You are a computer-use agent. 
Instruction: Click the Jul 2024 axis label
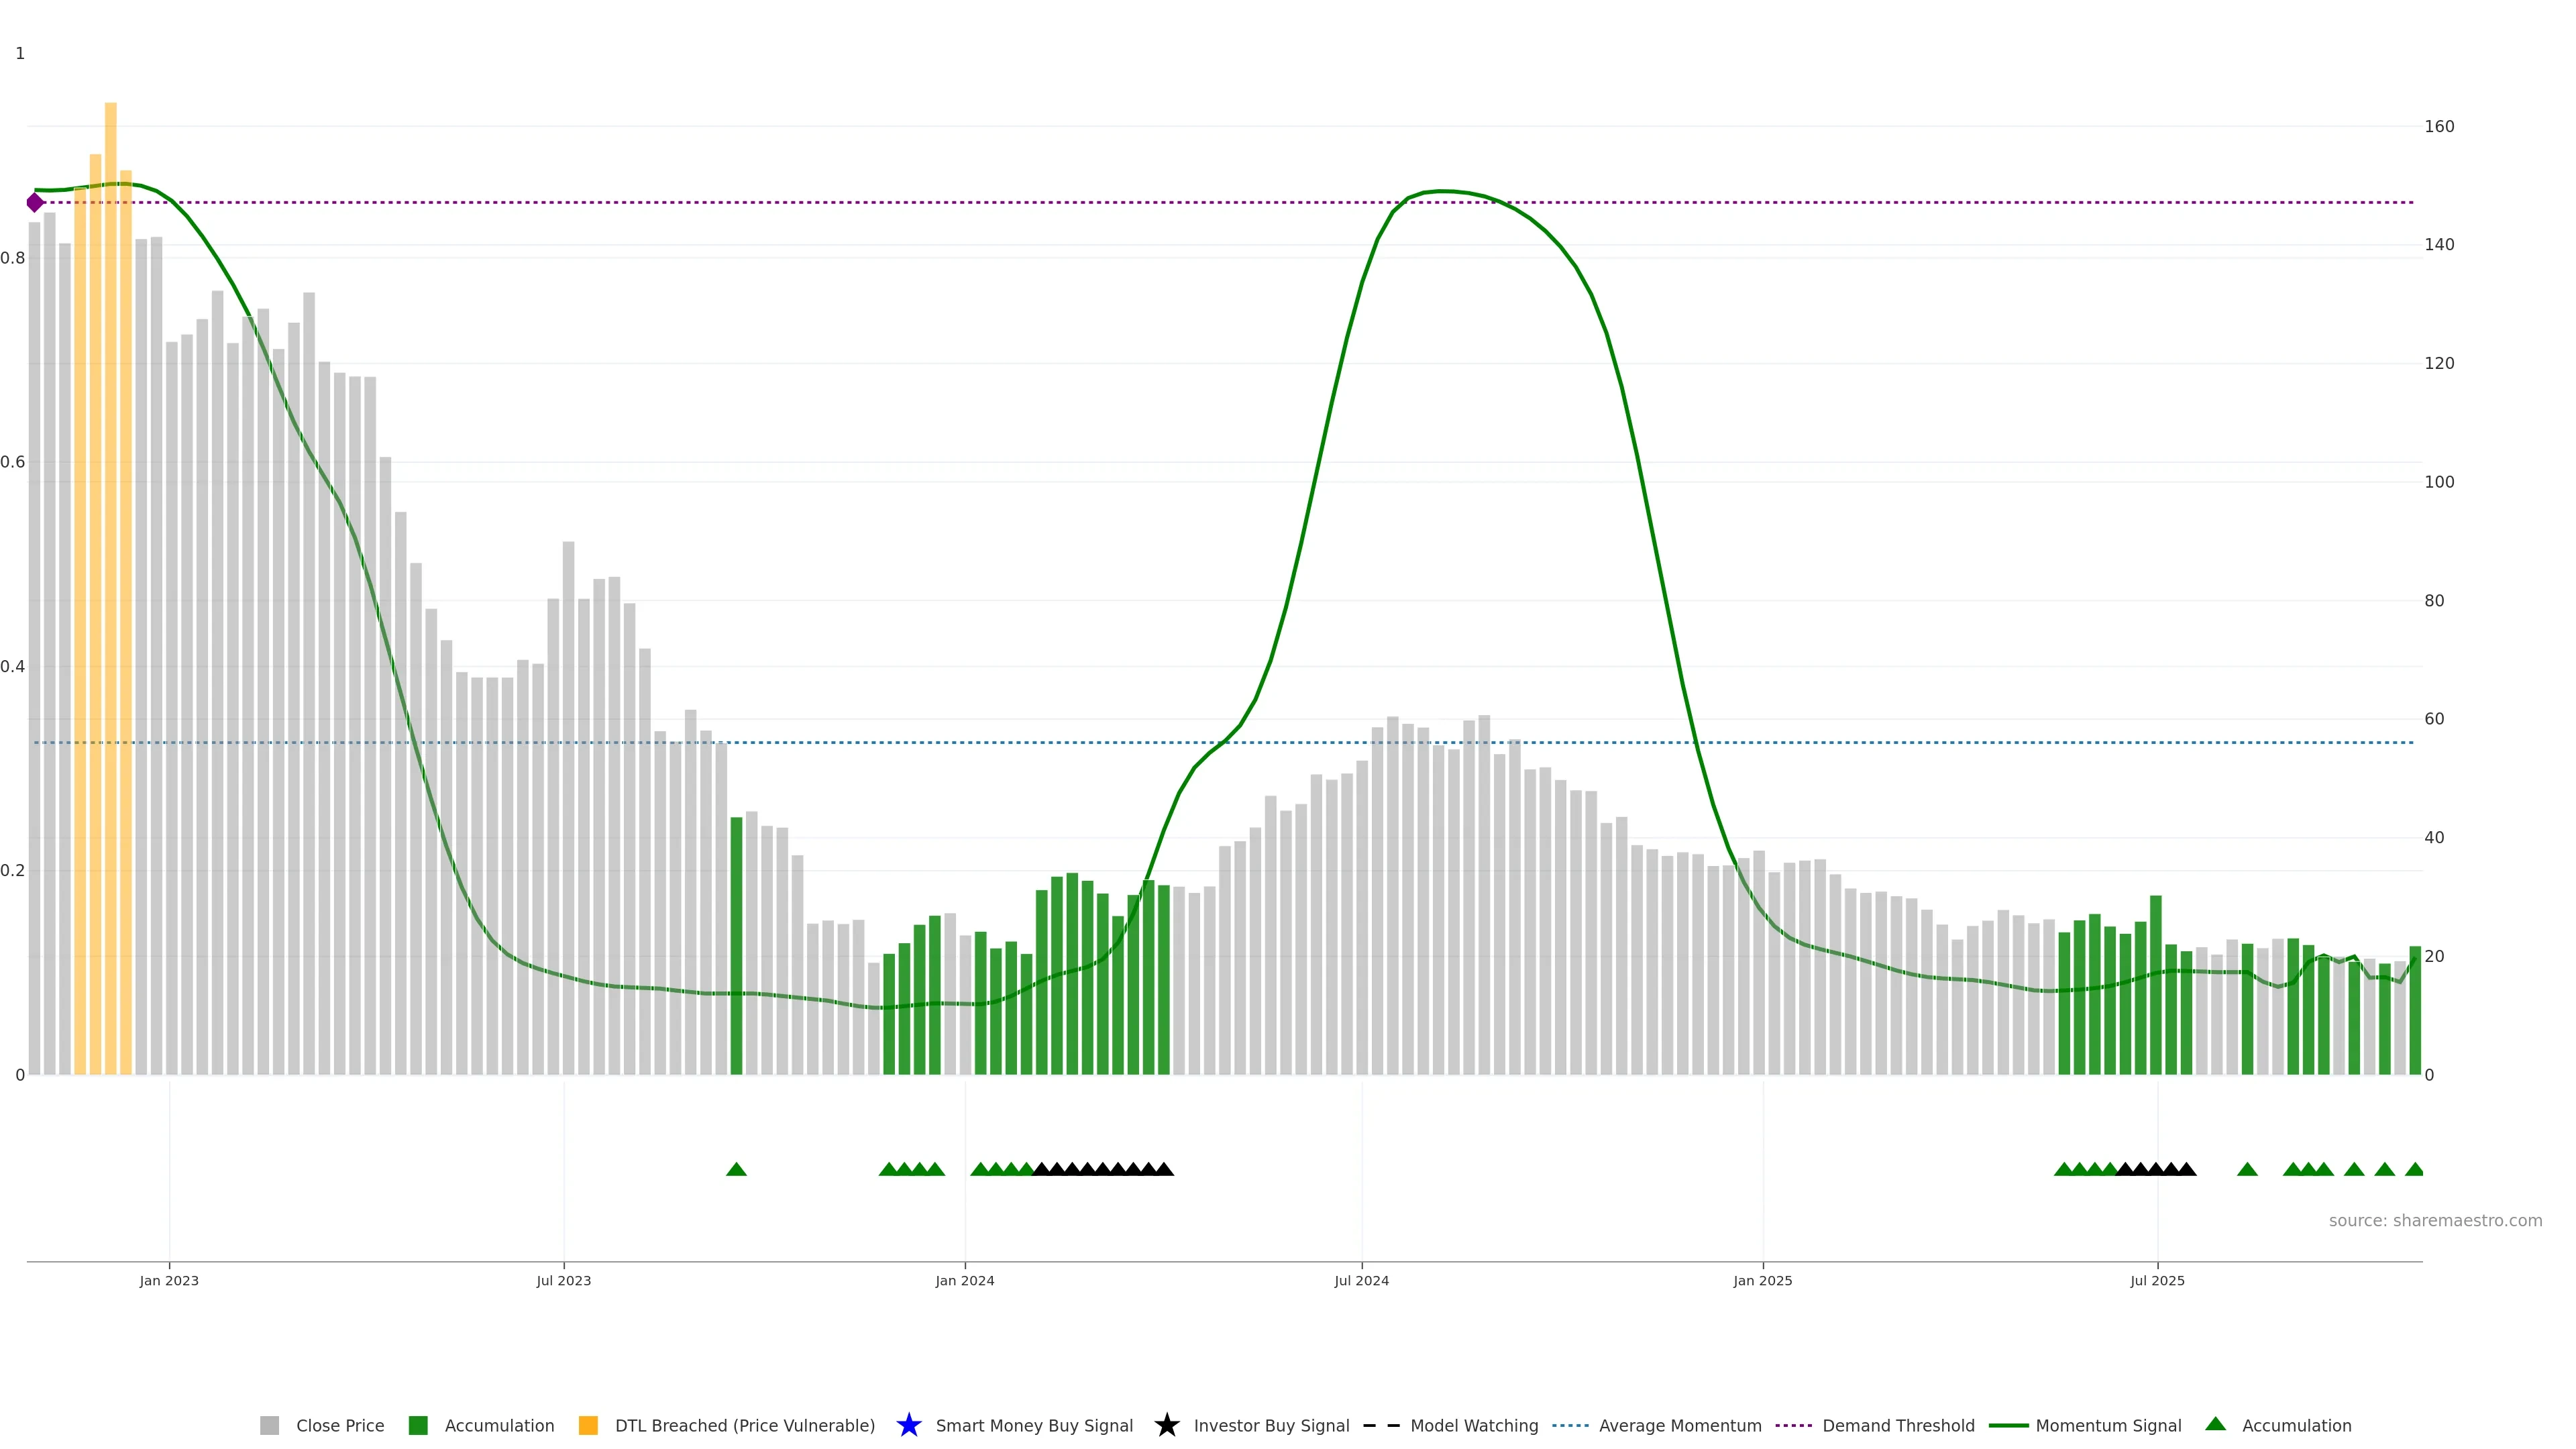(1361, 1280)
